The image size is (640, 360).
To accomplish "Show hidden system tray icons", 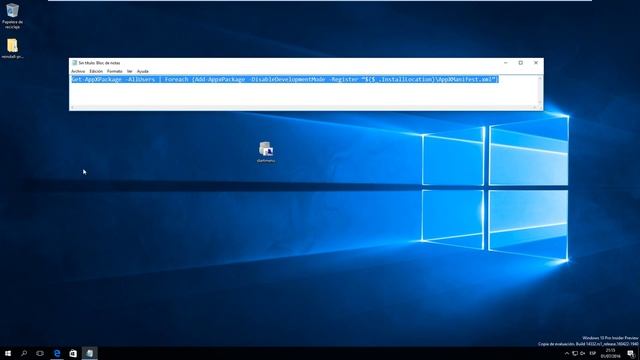I will [x=567, y=353].
